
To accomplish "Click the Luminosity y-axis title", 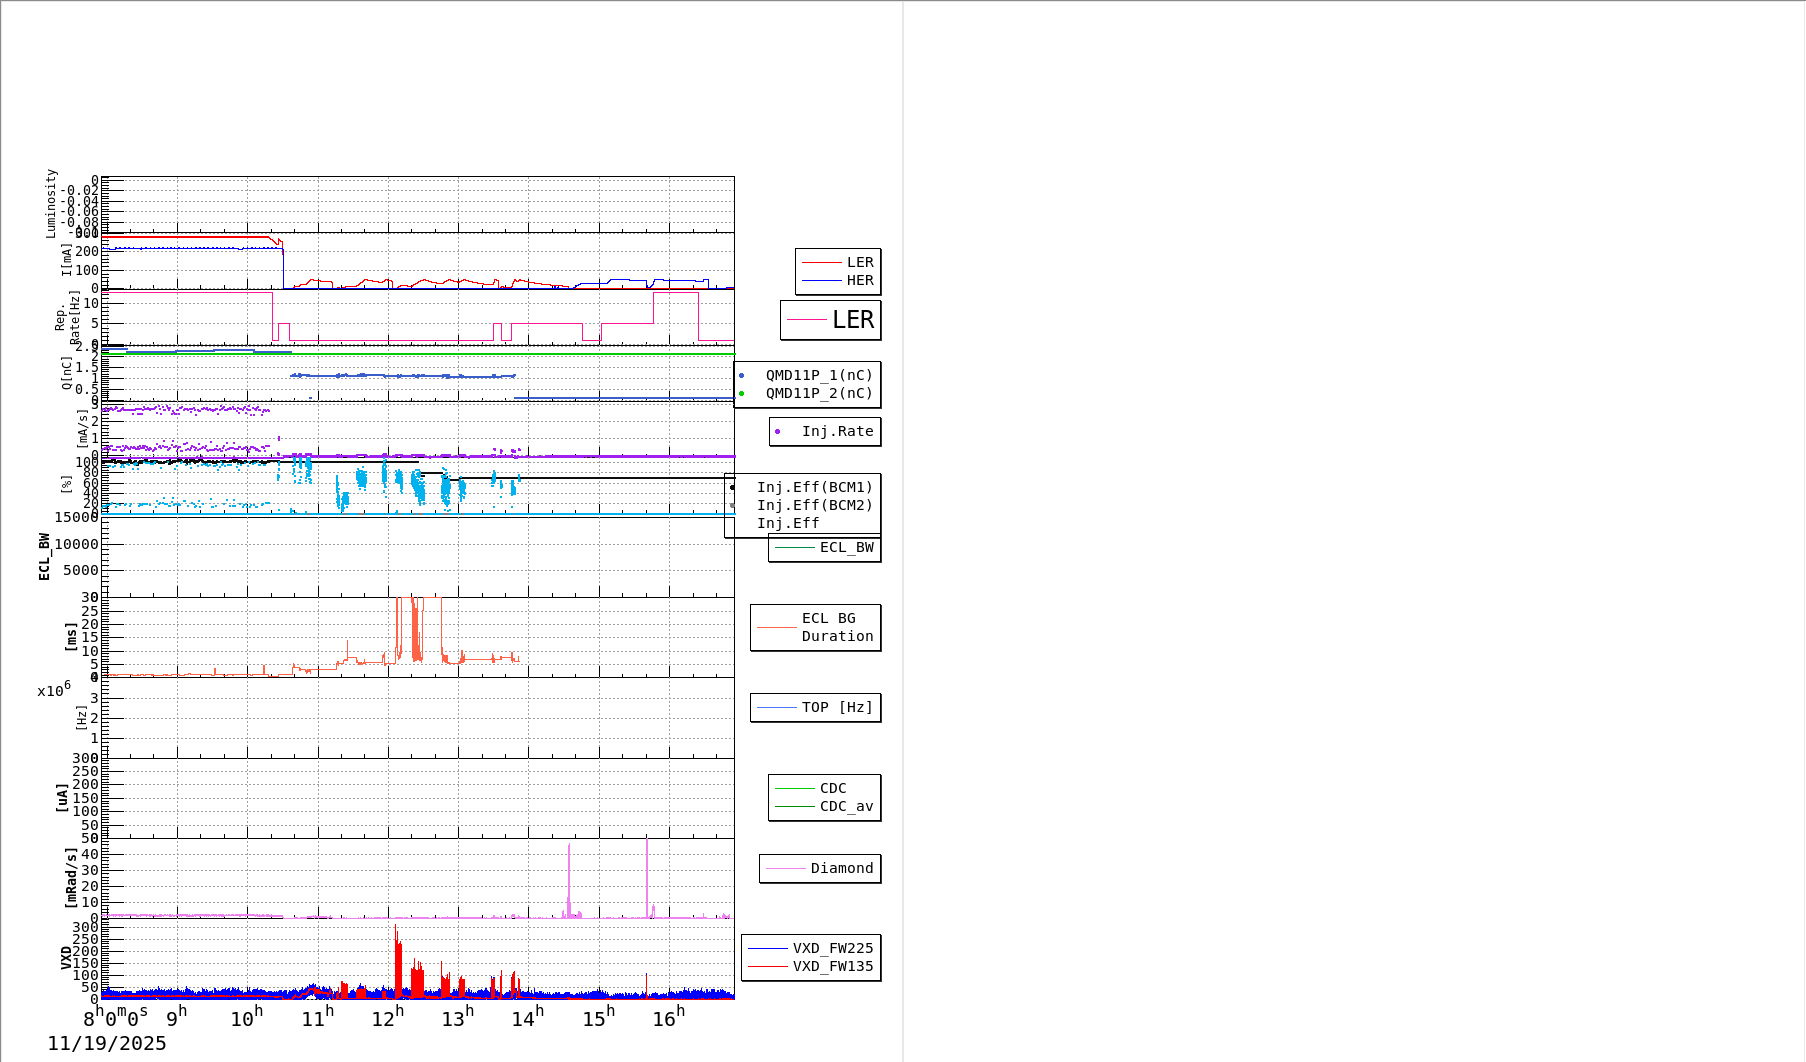I will [51, 203].
